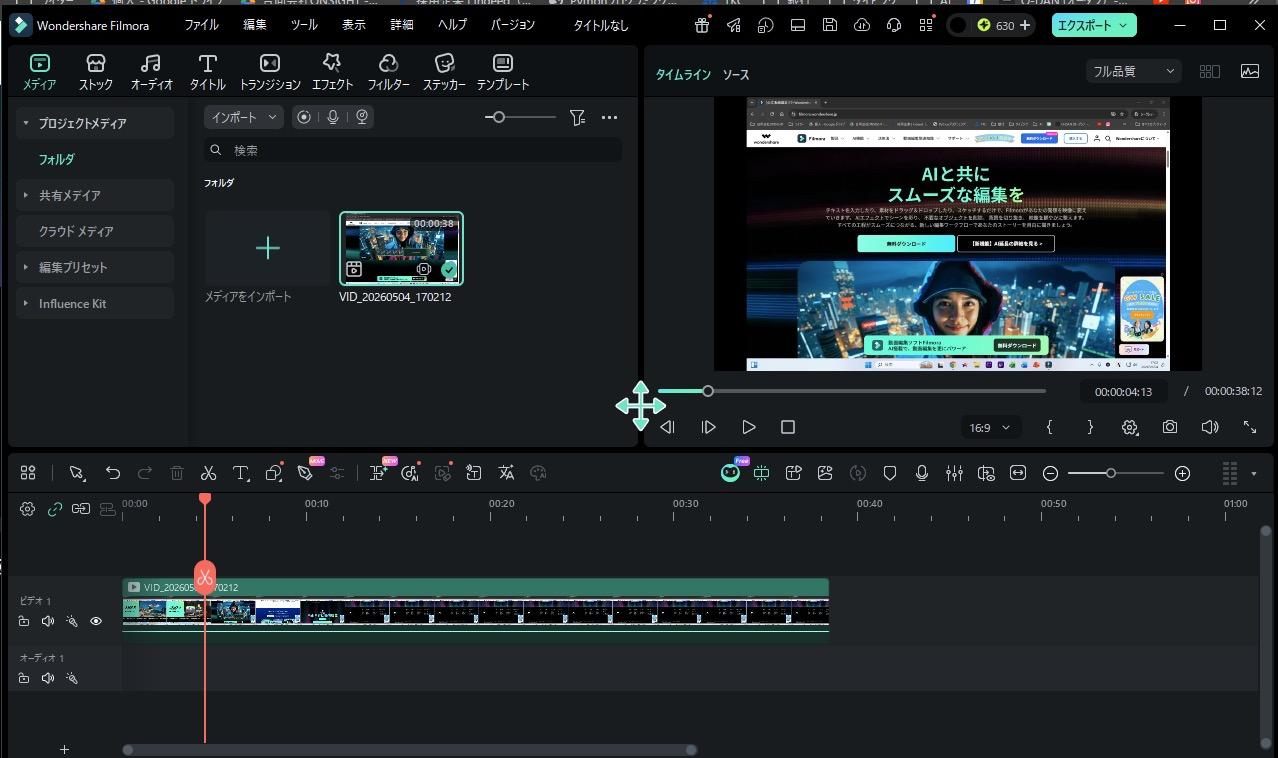Toggle the clip link icon next to ripple
1278x758 pixels.
coord(81,509)
